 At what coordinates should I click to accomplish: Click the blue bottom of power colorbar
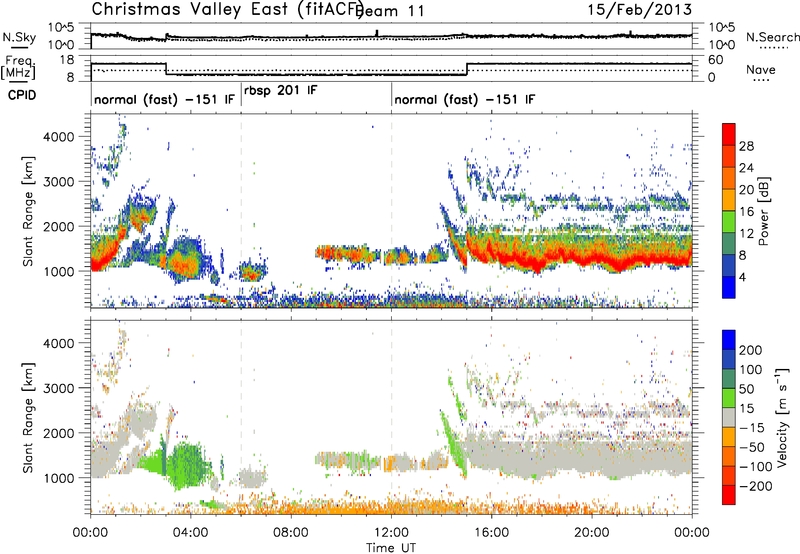(729, 287)
